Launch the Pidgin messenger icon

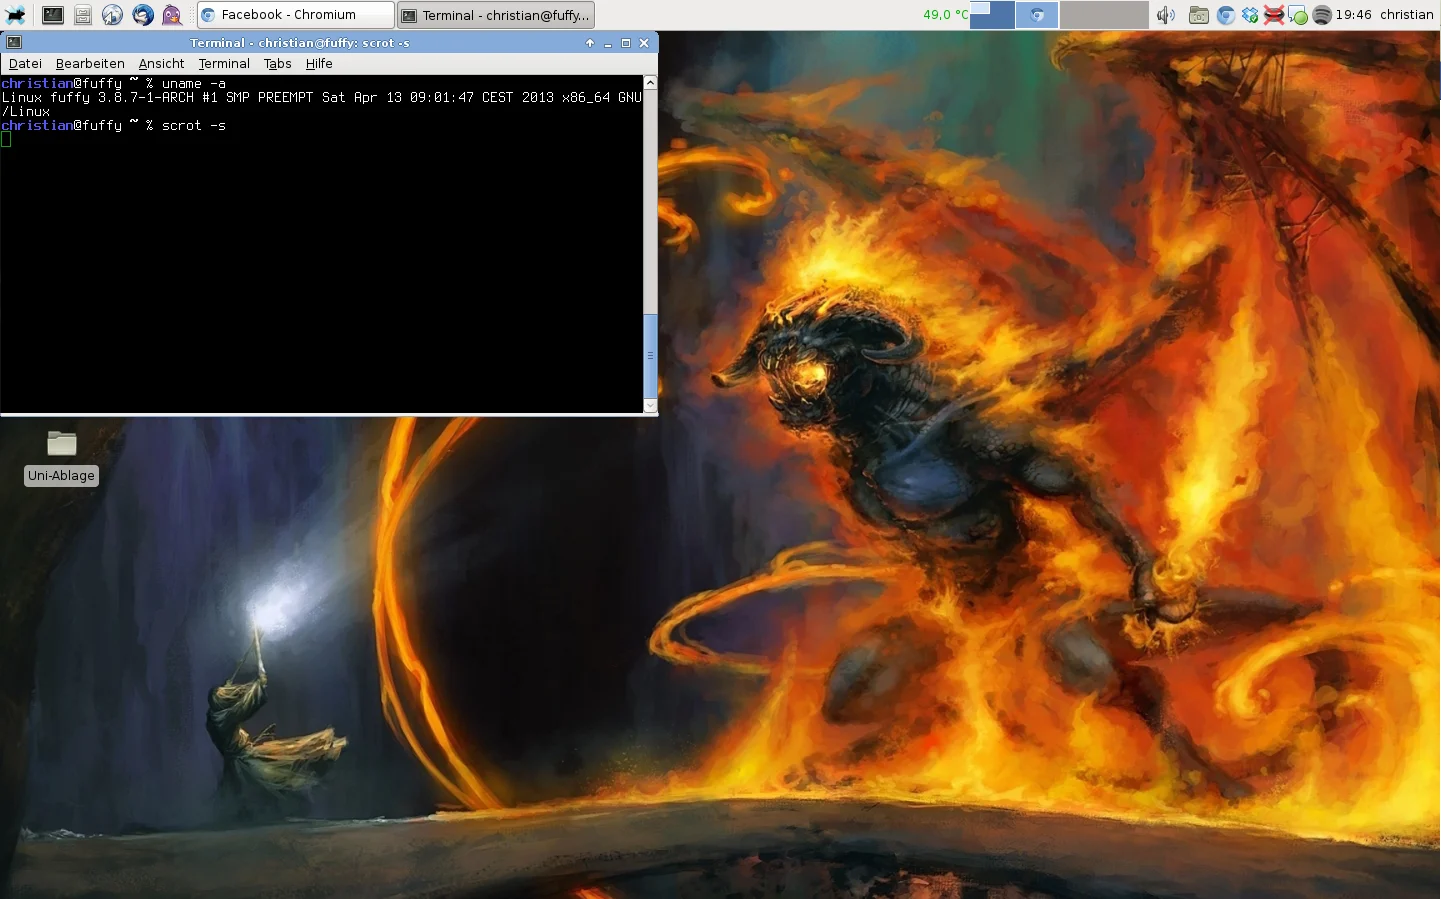pyautogui.click(x=172, y=15)
